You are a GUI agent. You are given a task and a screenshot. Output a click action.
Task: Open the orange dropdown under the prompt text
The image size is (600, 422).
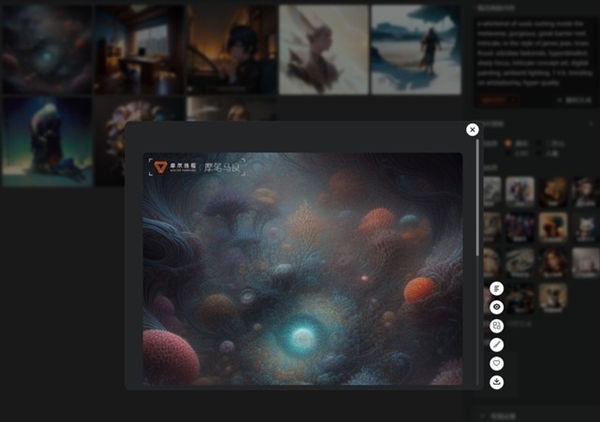click(498, 100)
